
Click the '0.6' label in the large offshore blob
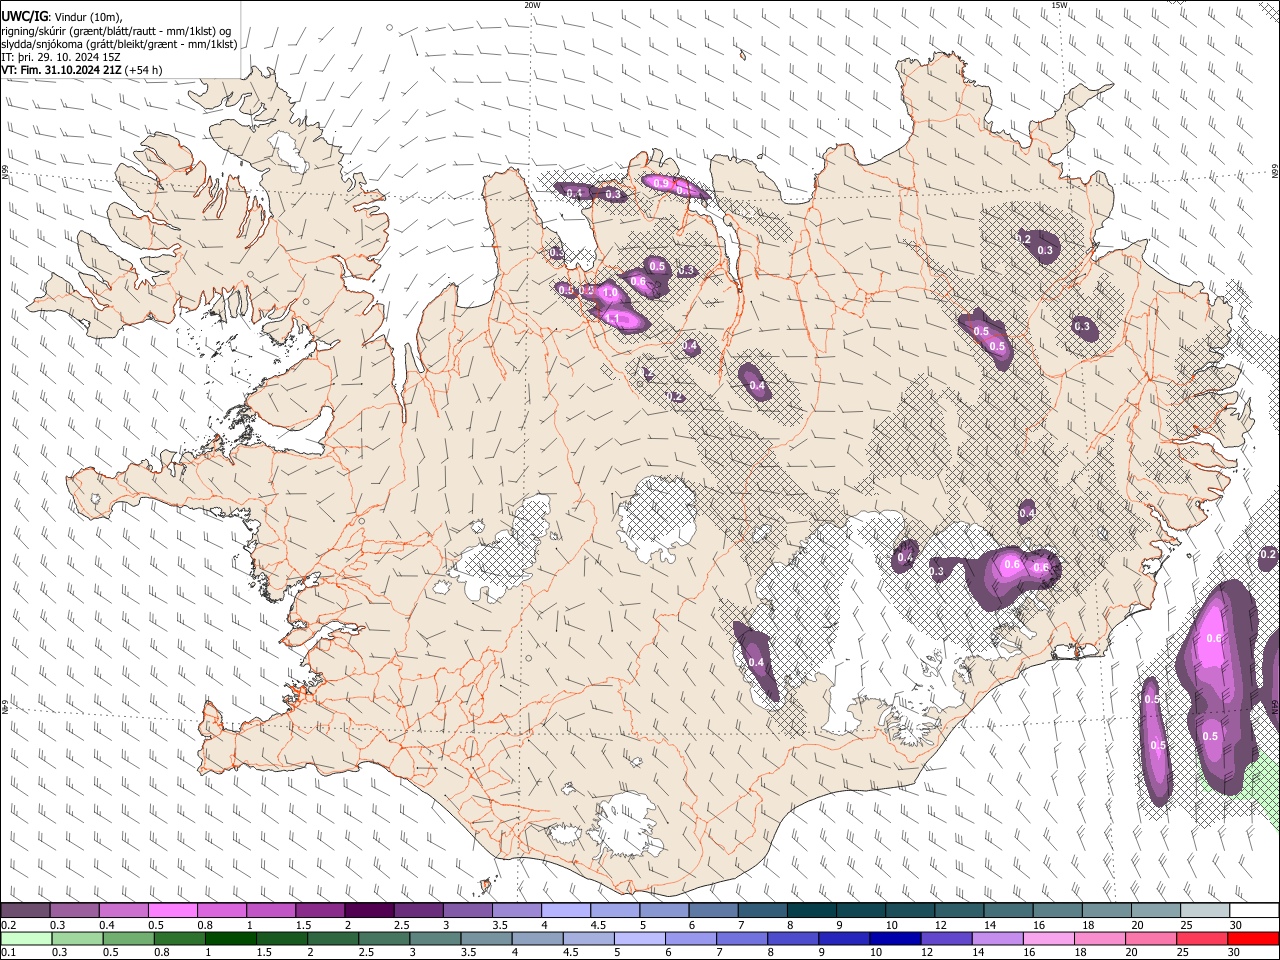(1215, 638)
